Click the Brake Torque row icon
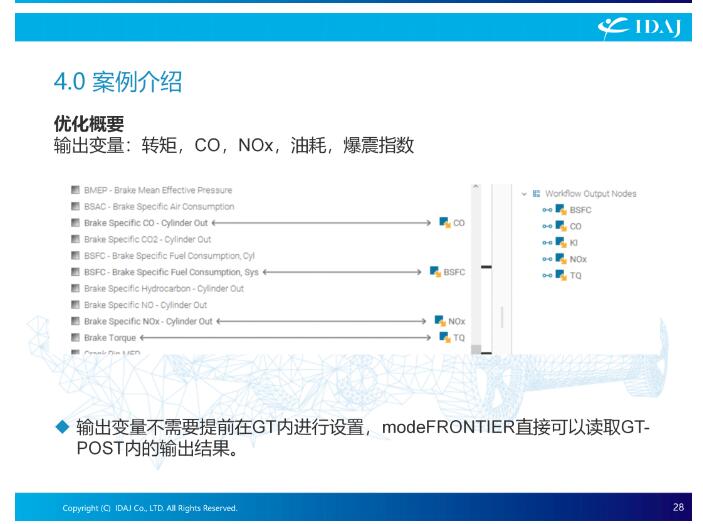The image size is (703, 524). [x=75, y=338]
